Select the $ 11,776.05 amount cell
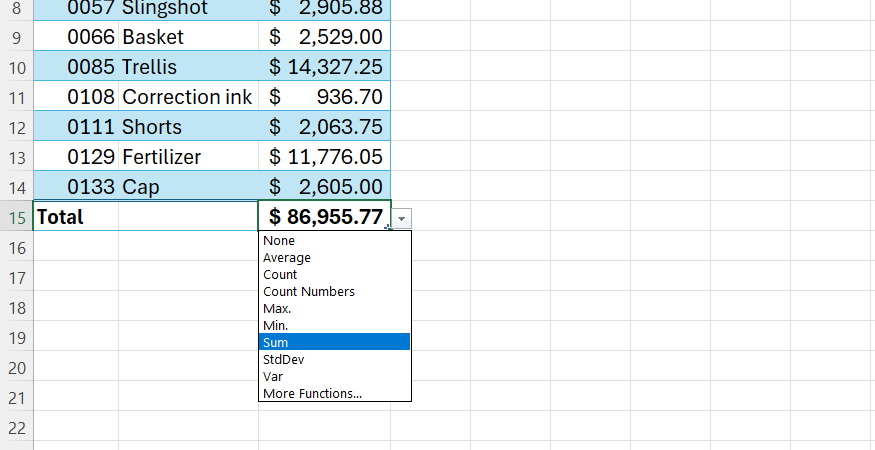The image size is (875, 450). click(x=324, y=156)
